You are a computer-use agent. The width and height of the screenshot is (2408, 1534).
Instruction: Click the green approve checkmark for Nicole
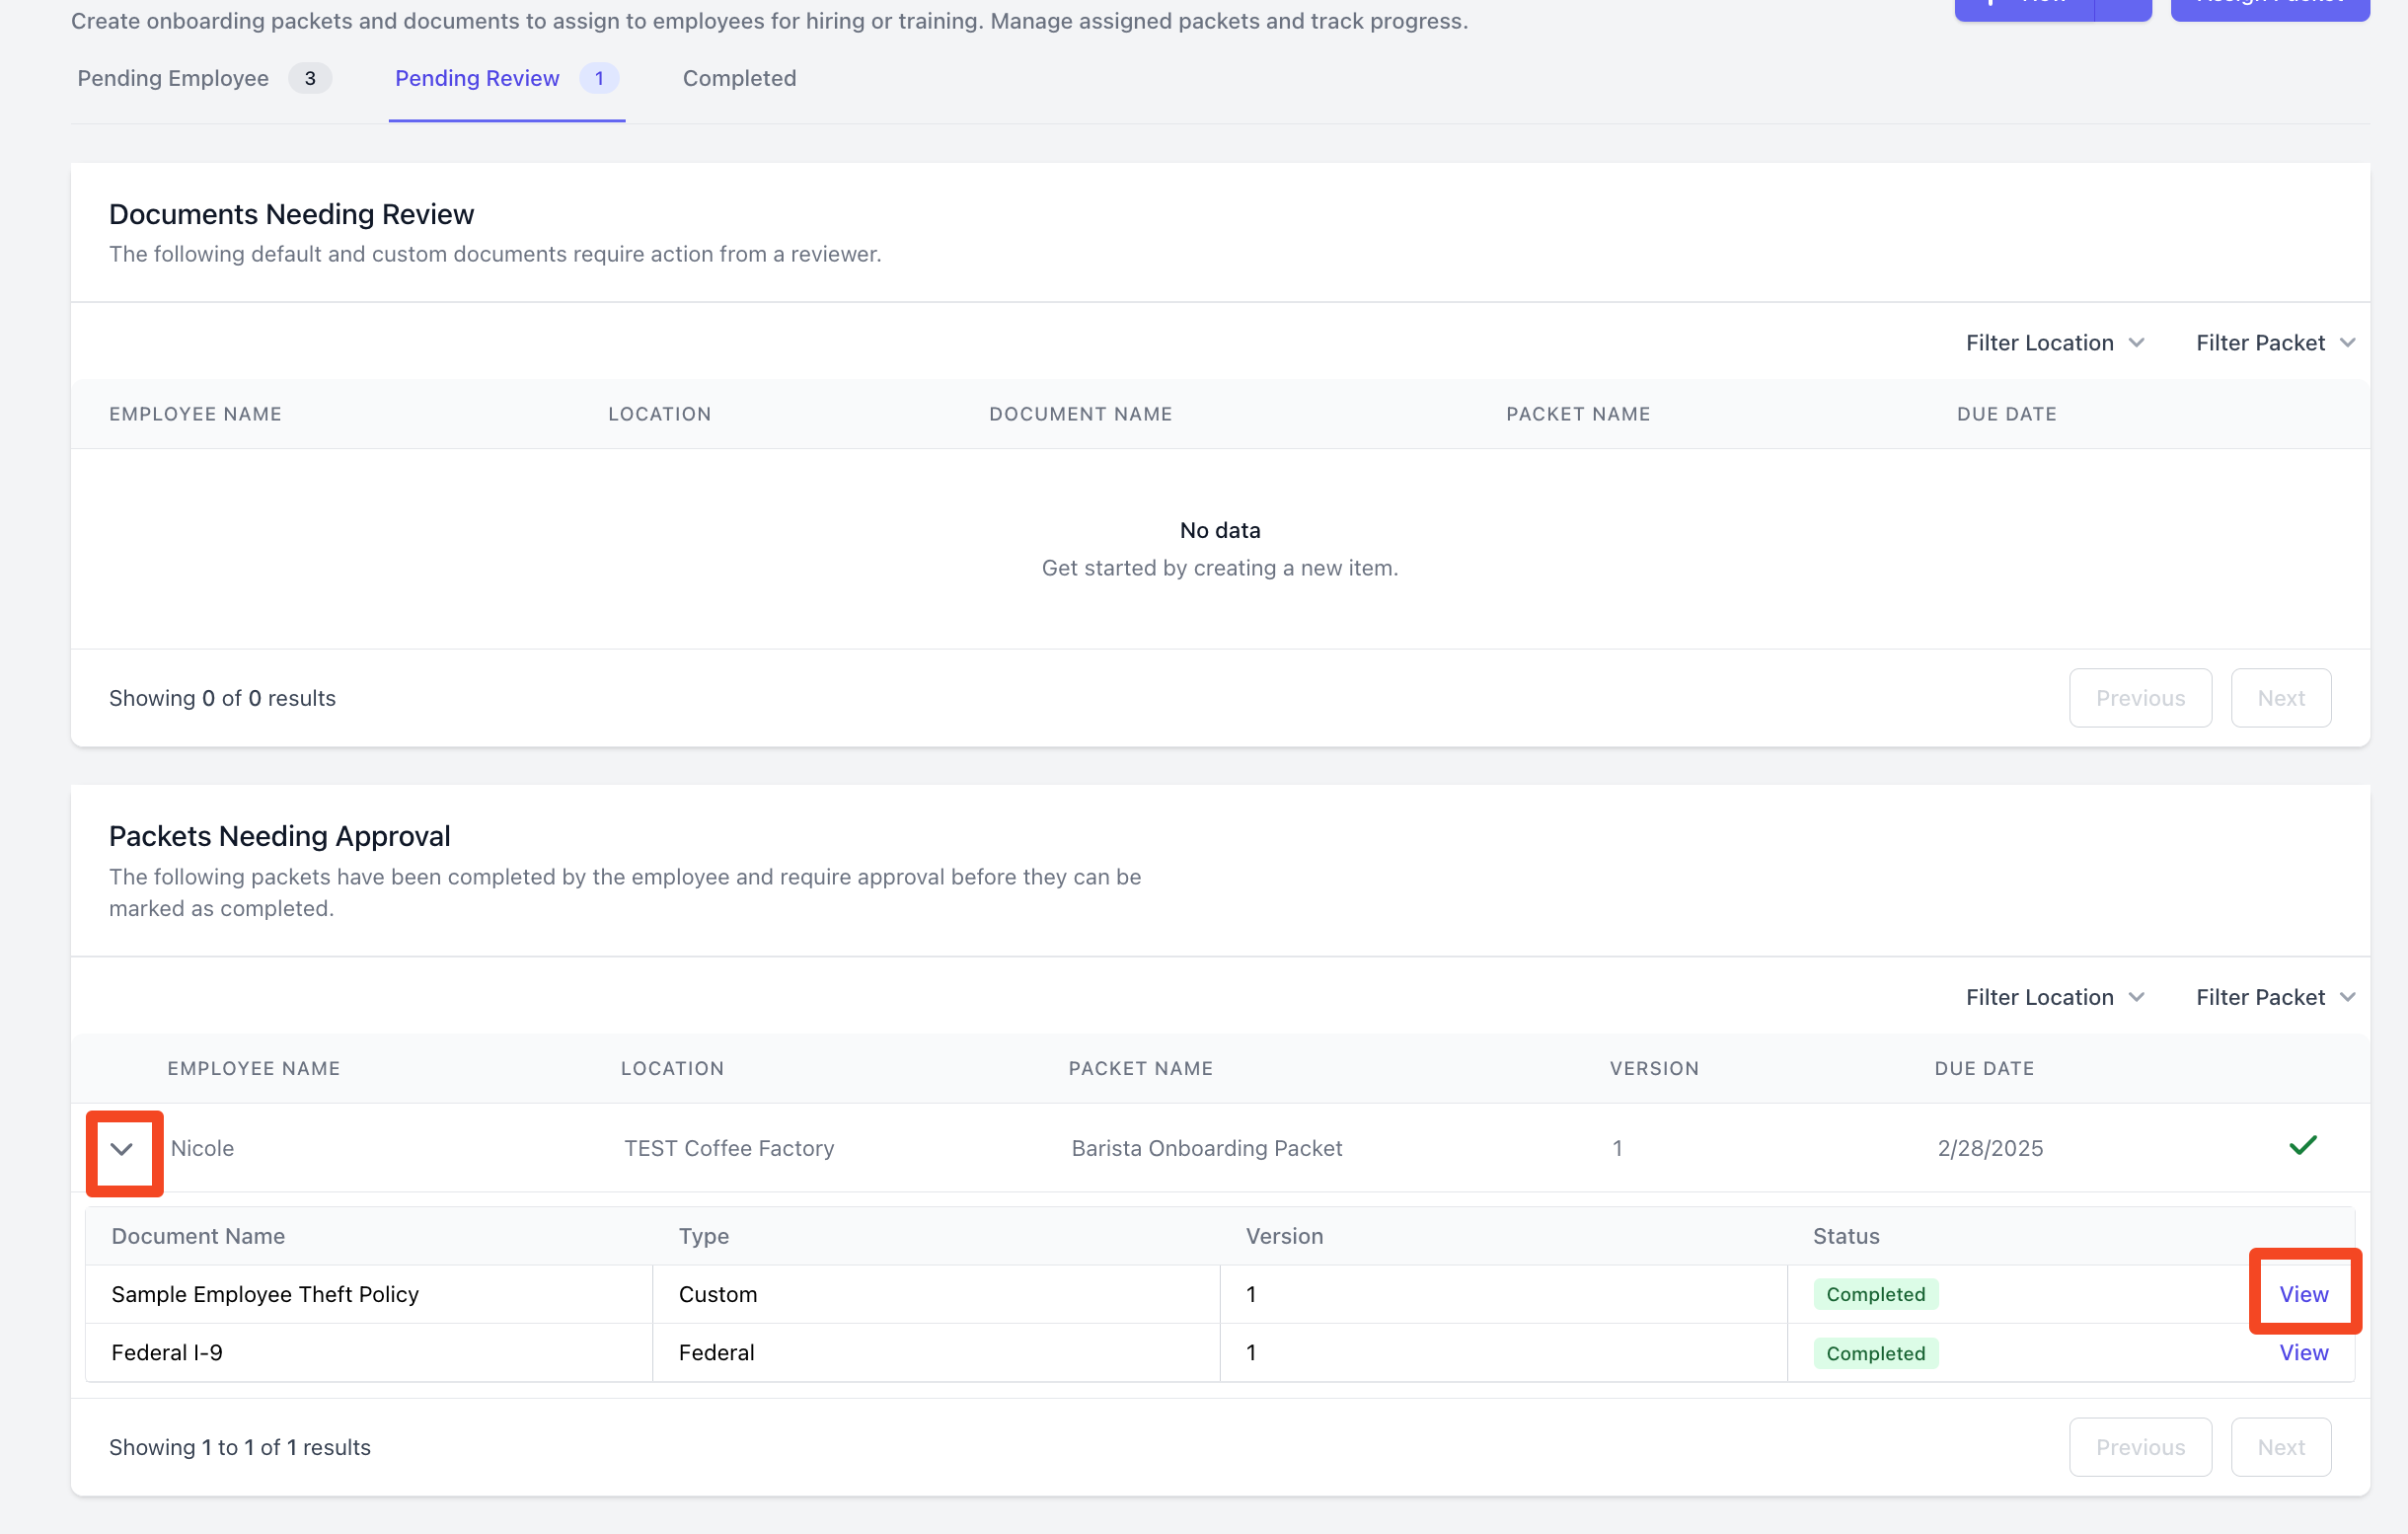pyautogui.click(x=2302, y=1146)
